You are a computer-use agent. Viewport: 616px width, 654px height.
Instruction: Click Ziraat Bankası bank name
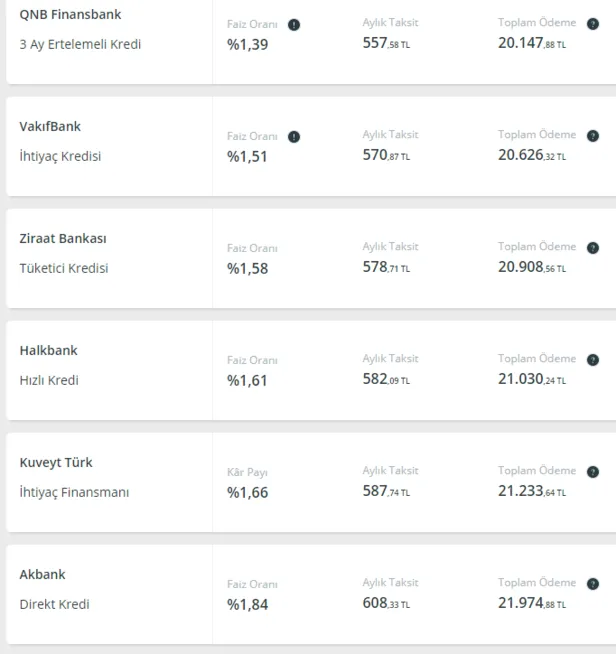coord(63,238)
